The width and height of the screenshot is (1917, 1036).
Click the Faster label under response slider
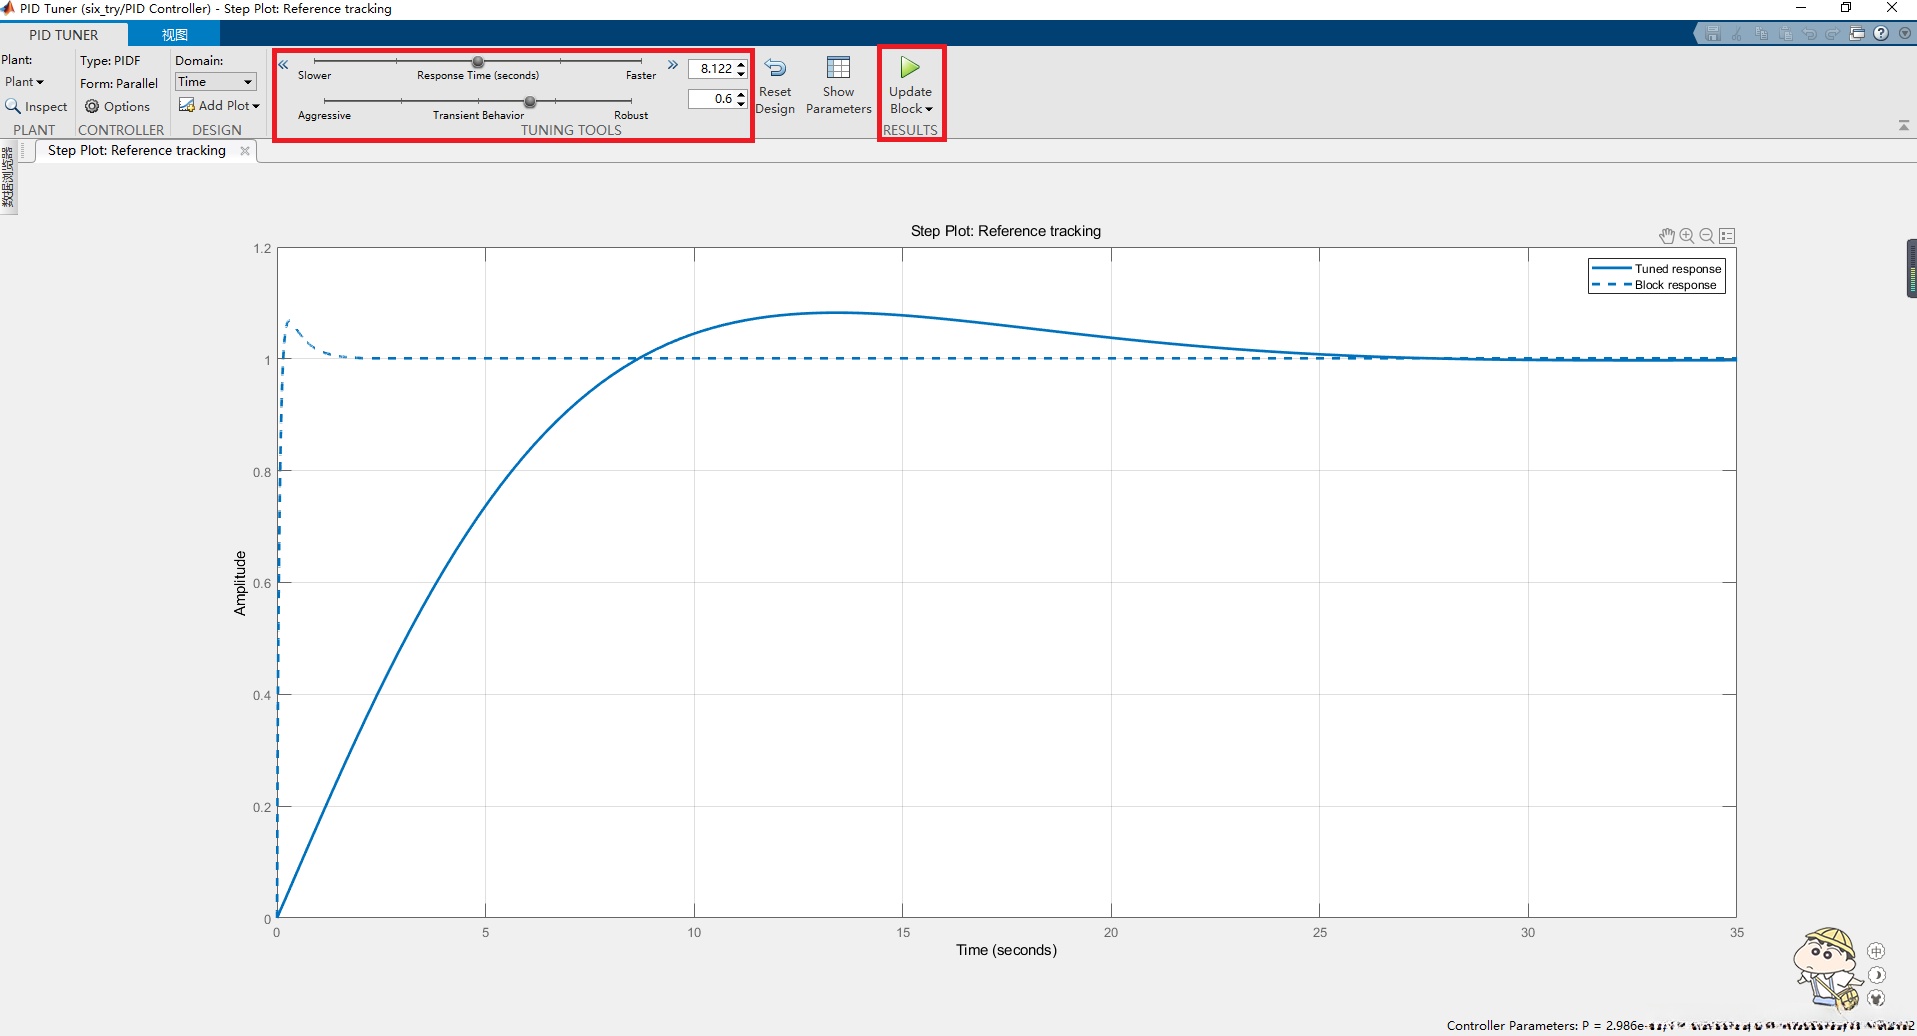pyautogui.click(x=641, y=76)
